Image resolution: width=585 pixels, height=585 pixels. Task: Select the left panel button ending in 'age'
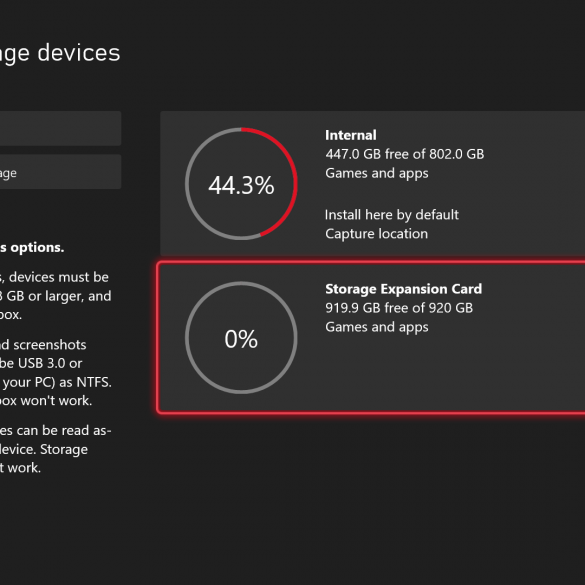(60, 172)
